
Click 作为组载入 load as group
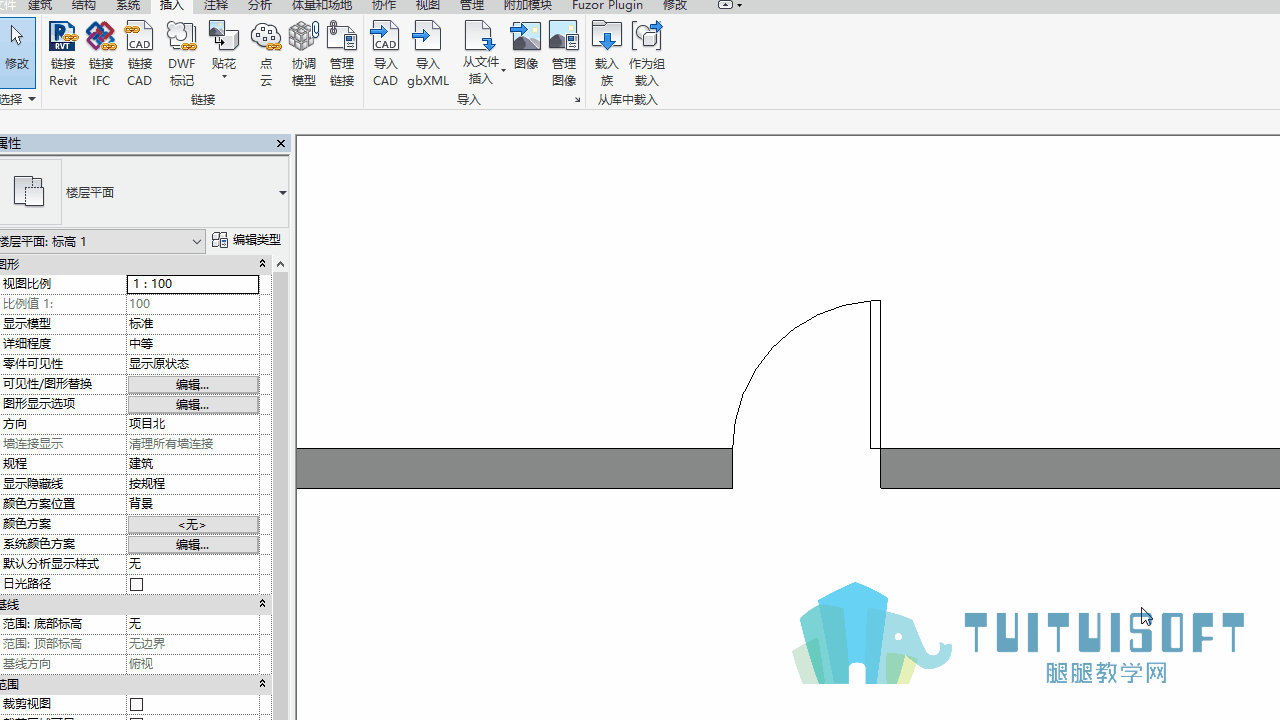(x=647, y=54)
